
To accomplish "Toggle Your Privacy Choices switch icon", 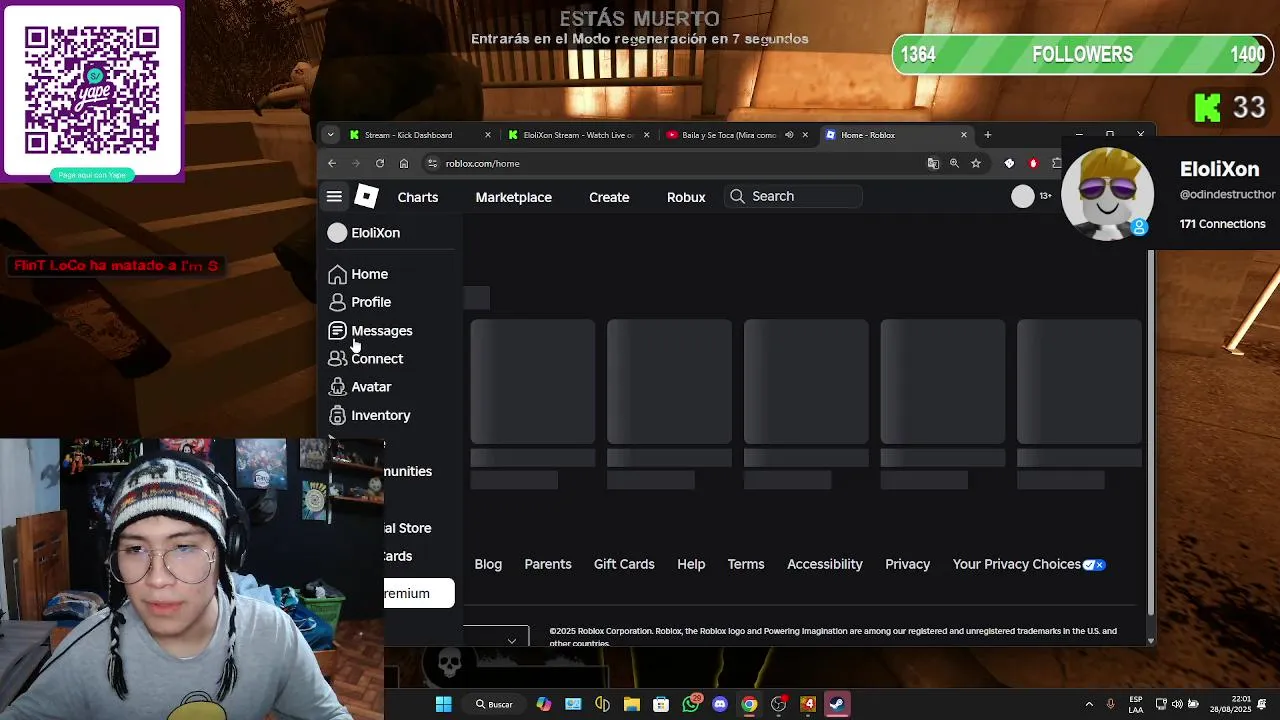I will tap(1094, 564).
